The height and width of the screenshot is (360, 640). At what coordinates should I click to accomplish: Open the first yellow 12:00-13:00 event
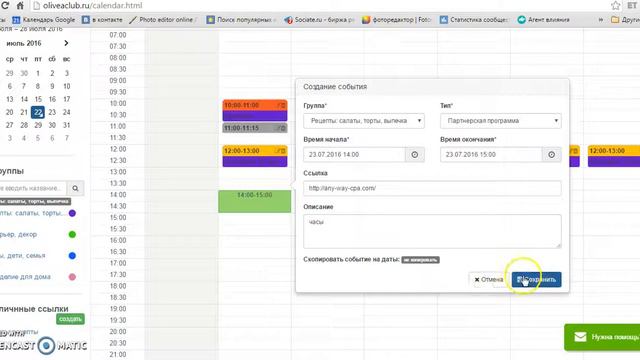(x=255, y=156)
